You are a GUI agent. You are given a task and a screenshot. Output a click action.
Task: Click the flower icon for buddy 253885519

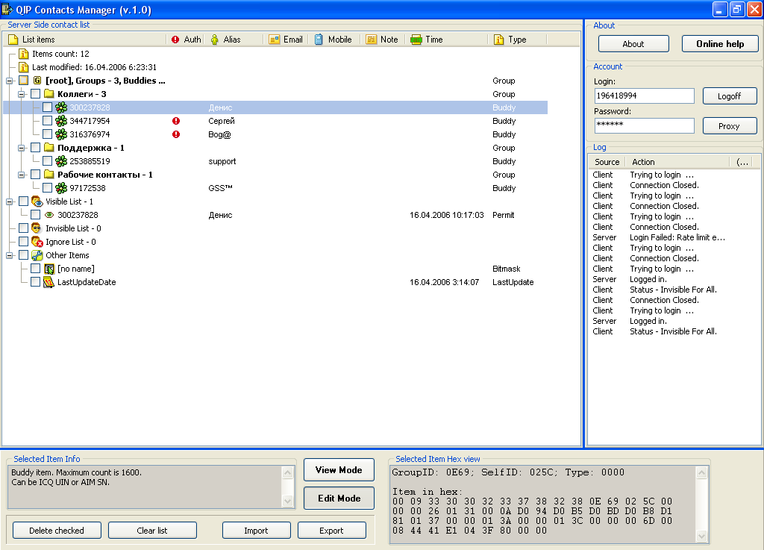point(61,161)
